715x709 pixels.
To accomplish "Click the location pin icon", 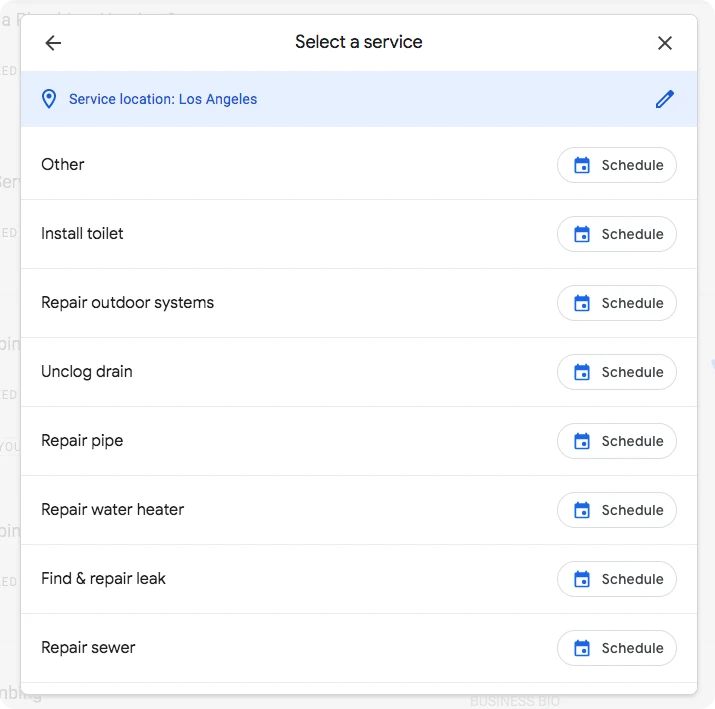I will (x=49, y=99).
